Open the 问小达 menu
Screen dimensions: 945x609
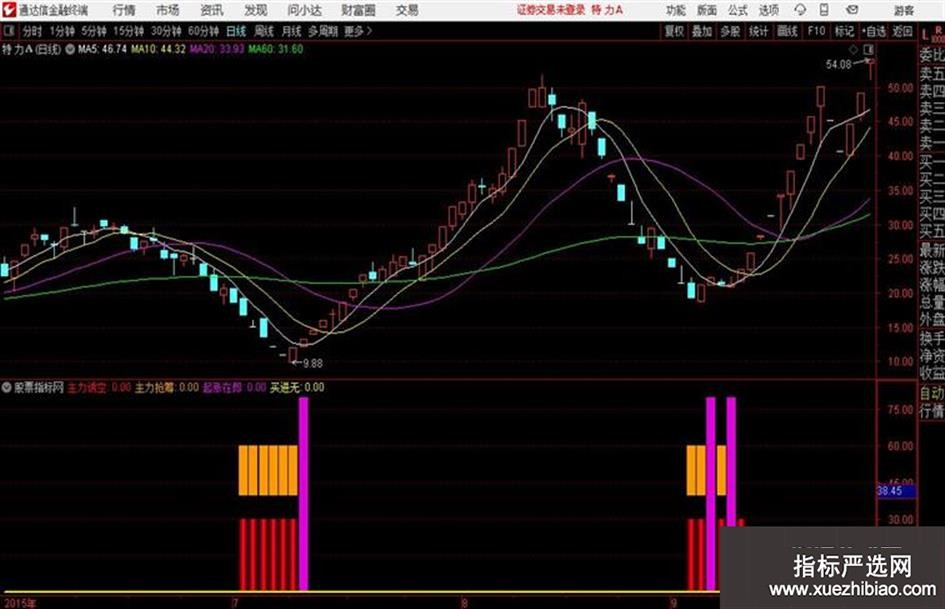click(304, 10)
